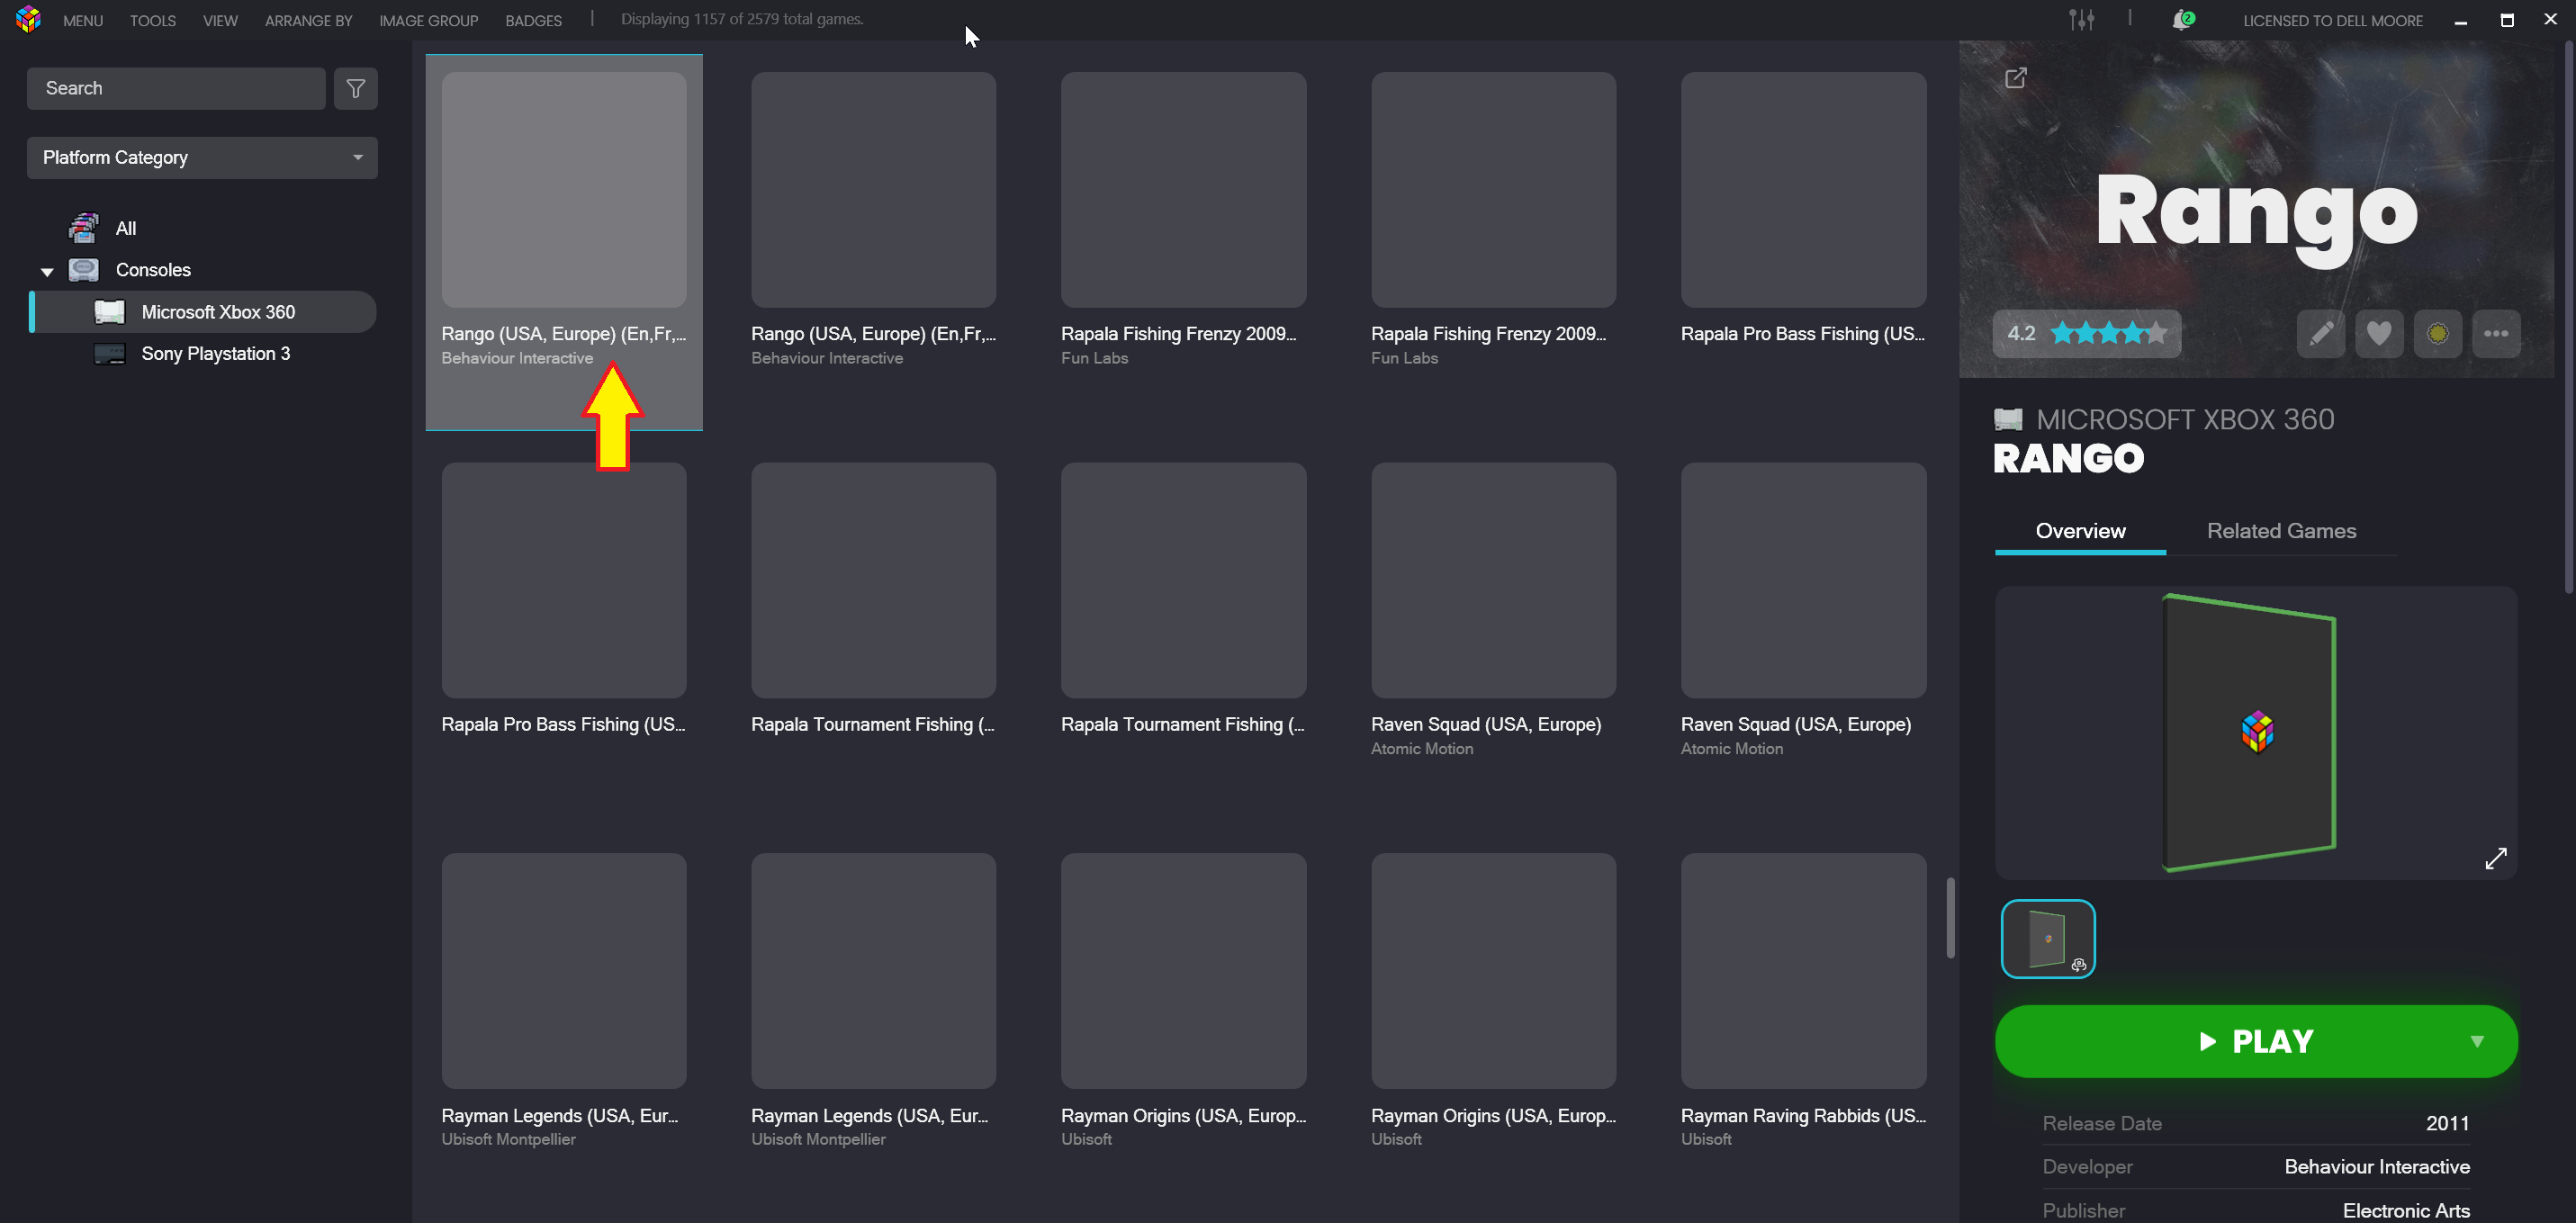Screen dimensions: 2576x1223
Task: Click the 2011 release date value
Action: click(2447, 1123)
